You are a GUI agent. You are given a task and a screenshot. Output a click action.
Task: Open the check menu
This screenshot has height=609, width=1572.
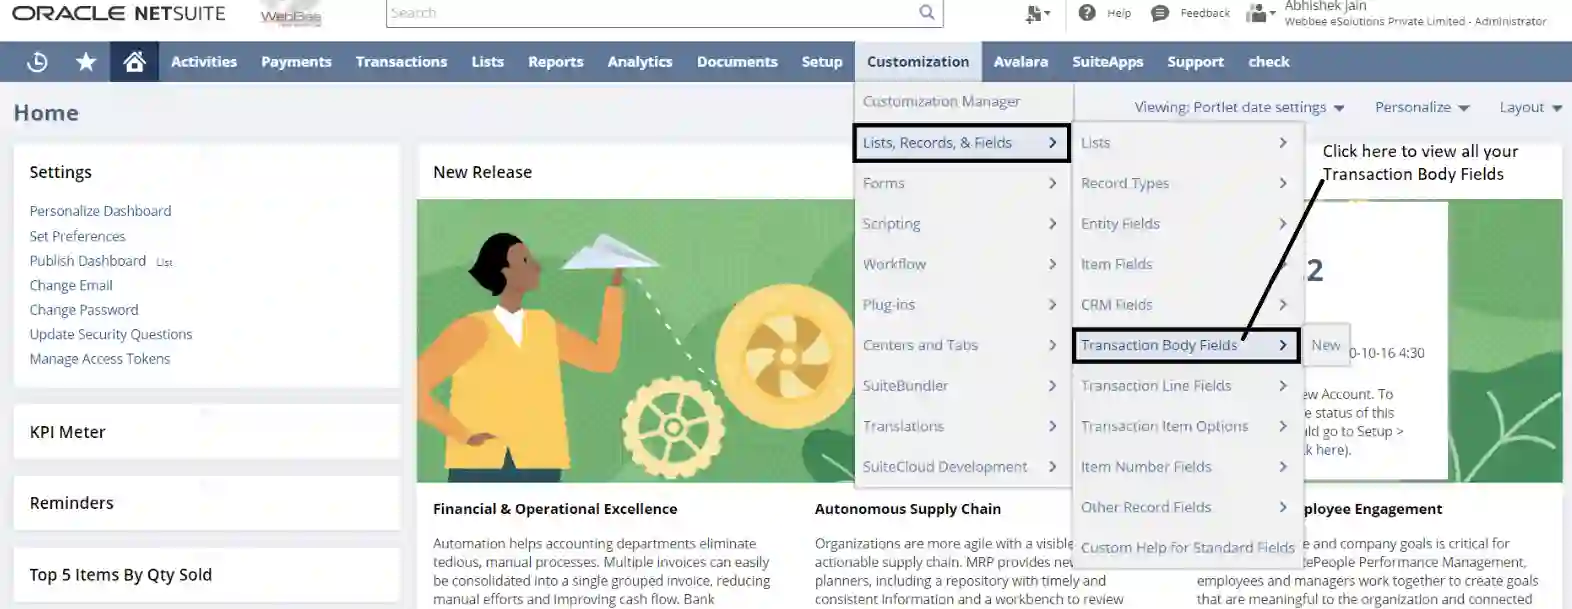(1269, 62)
